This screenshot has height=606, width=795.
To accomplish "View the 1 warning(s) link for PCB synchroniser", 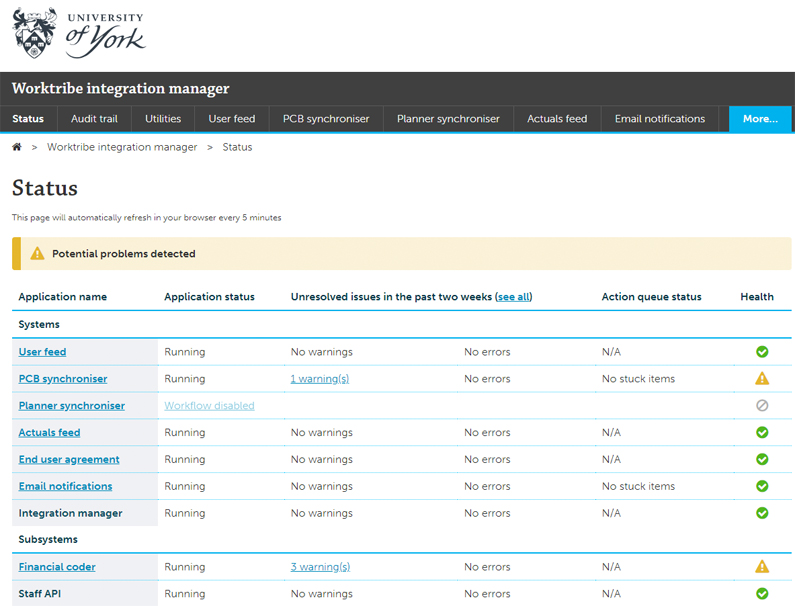I will 320,379.
